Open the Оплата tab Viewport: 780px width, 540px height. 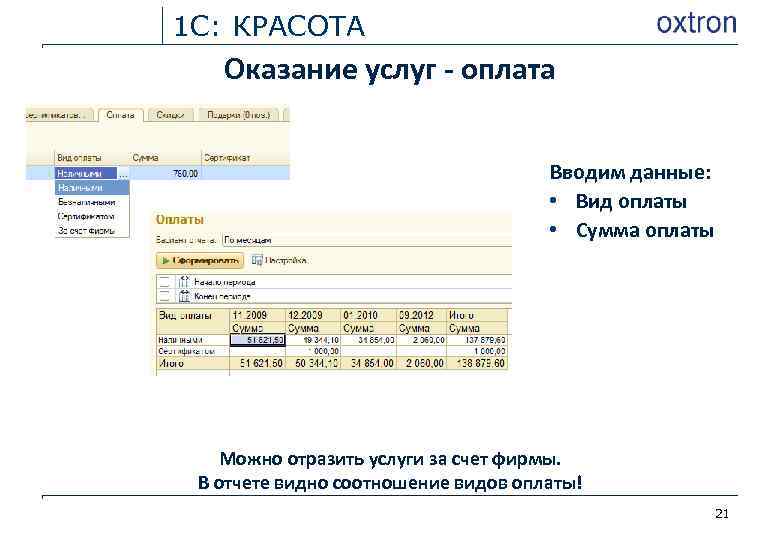point(120,115)
